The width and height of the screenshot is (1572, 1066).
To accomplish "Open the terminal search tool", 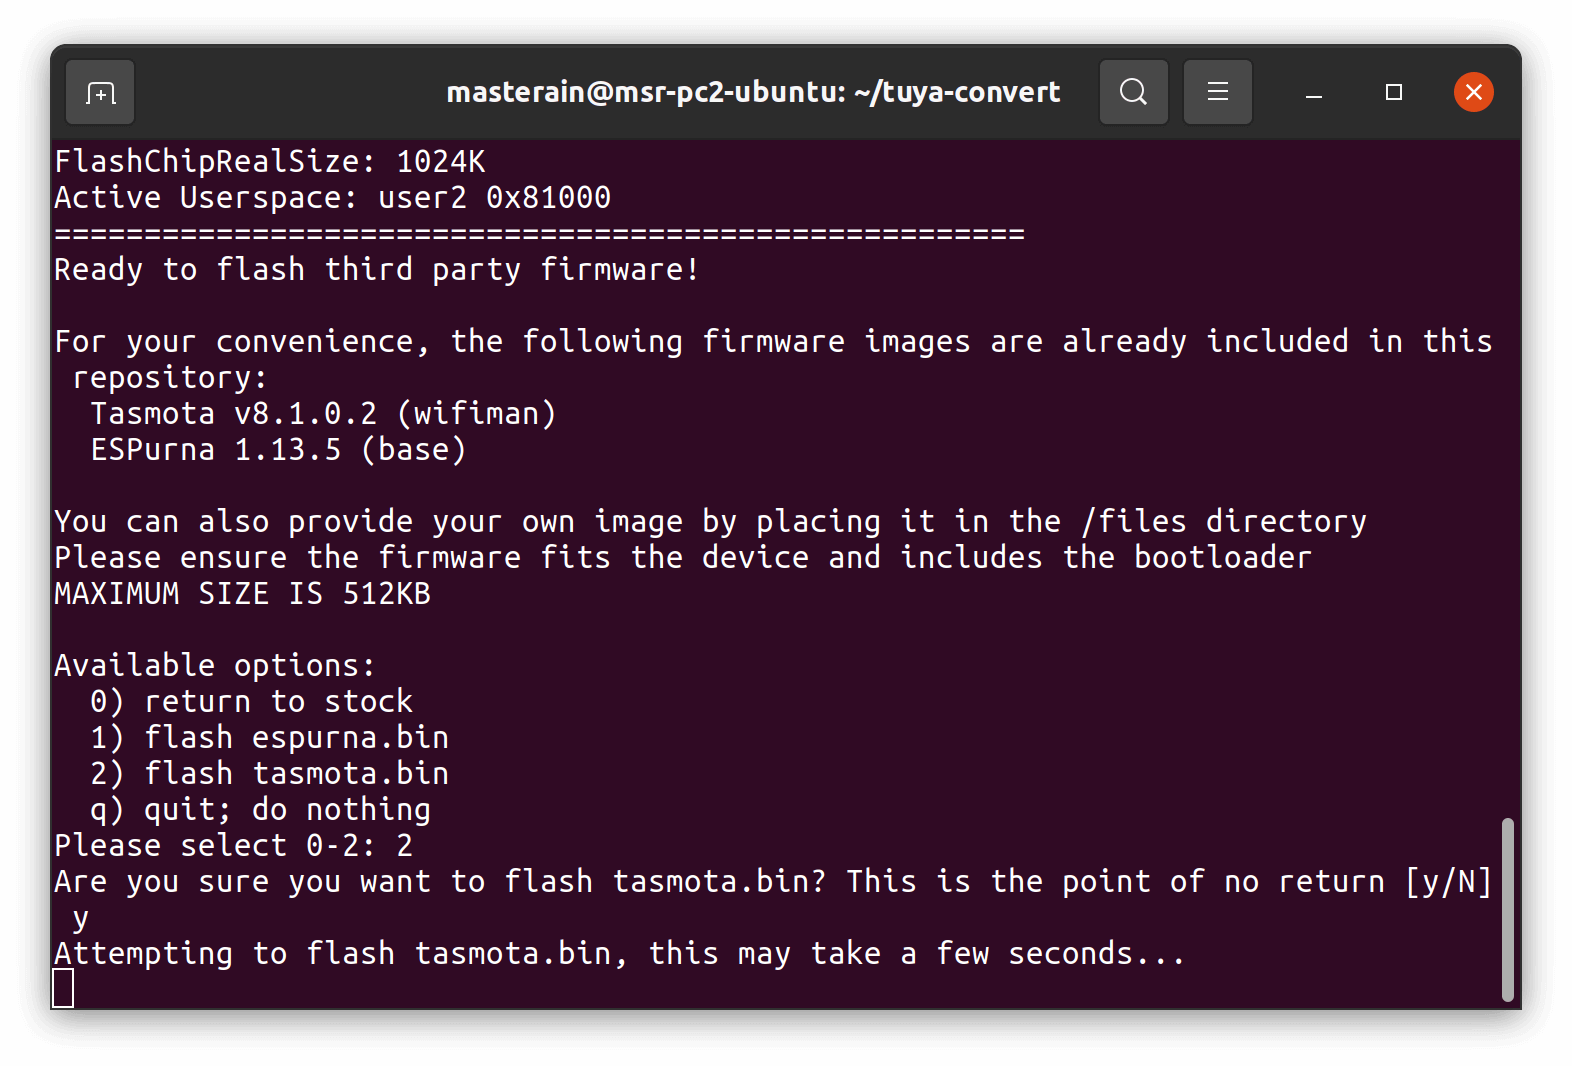I will tap(1133, 93).
